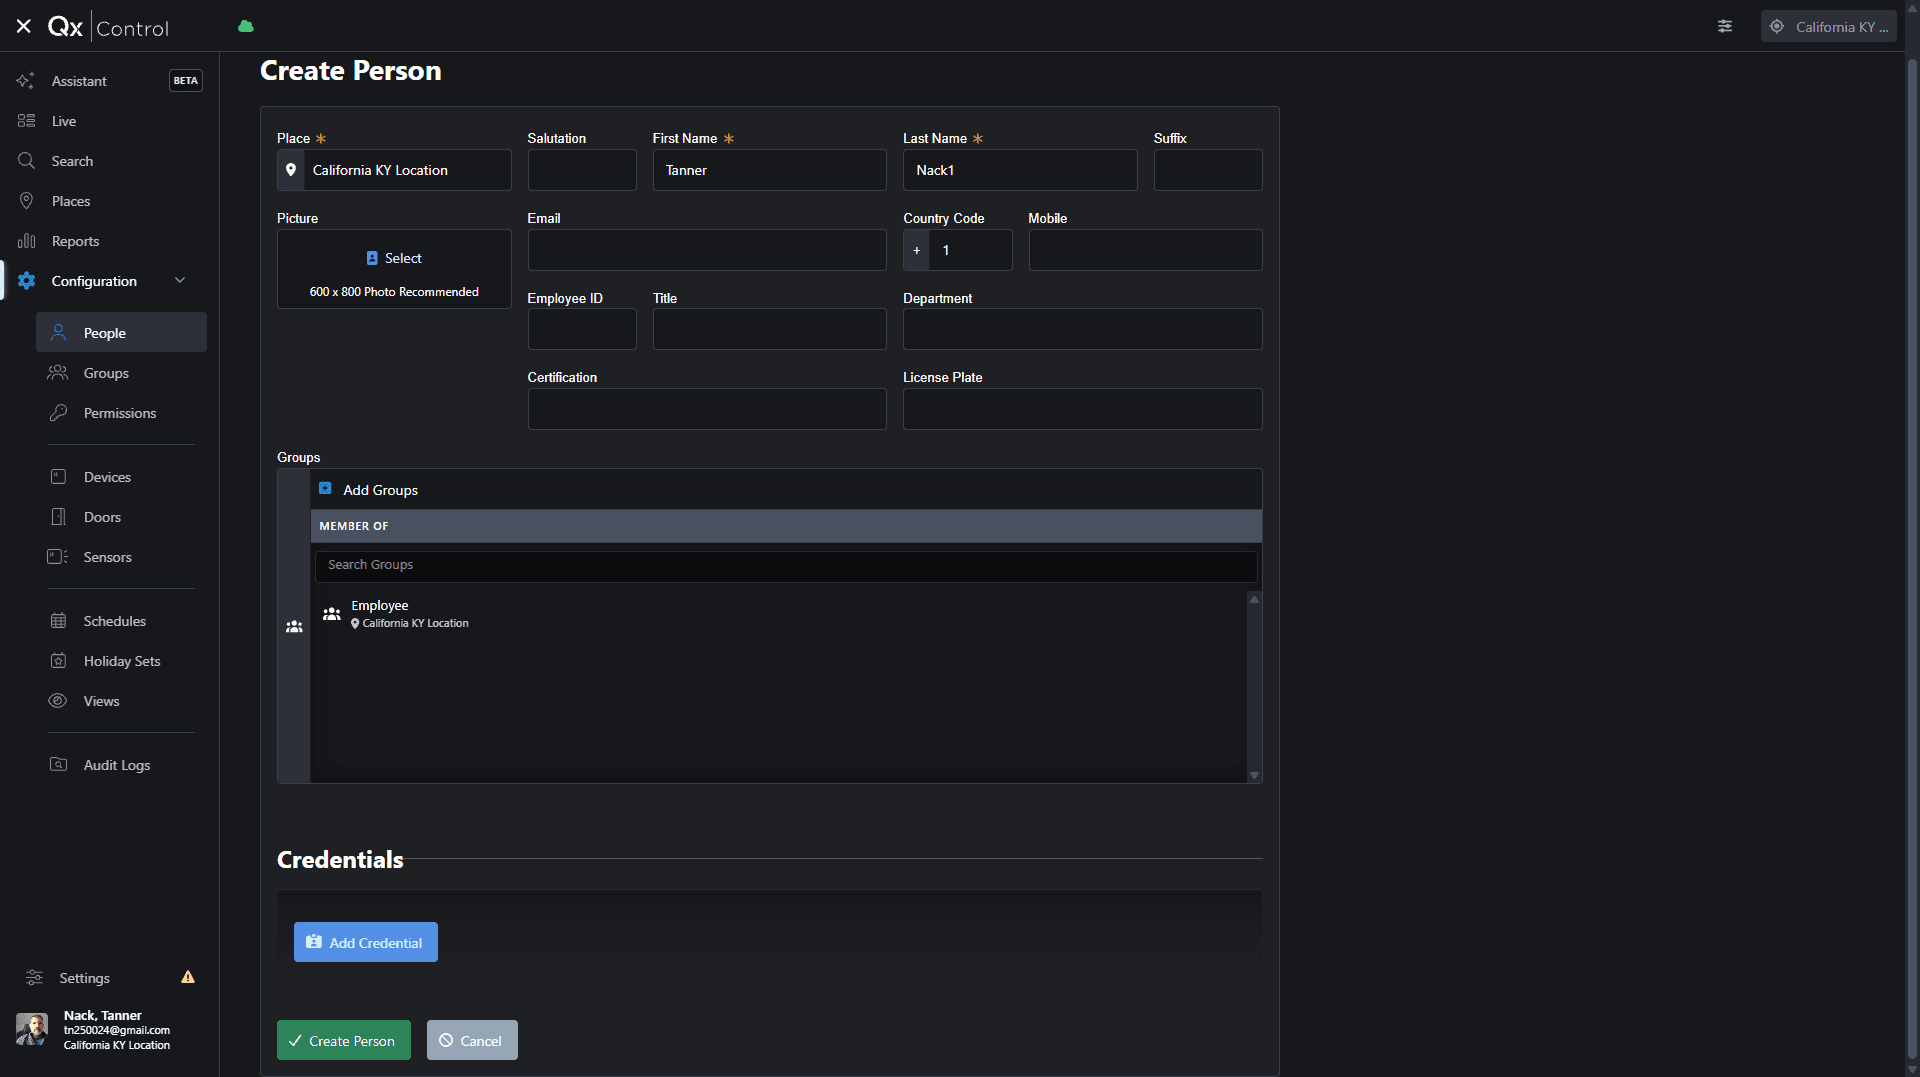Click the Holiday Sets icon
1920x1077 pixels.
[58, 661]
